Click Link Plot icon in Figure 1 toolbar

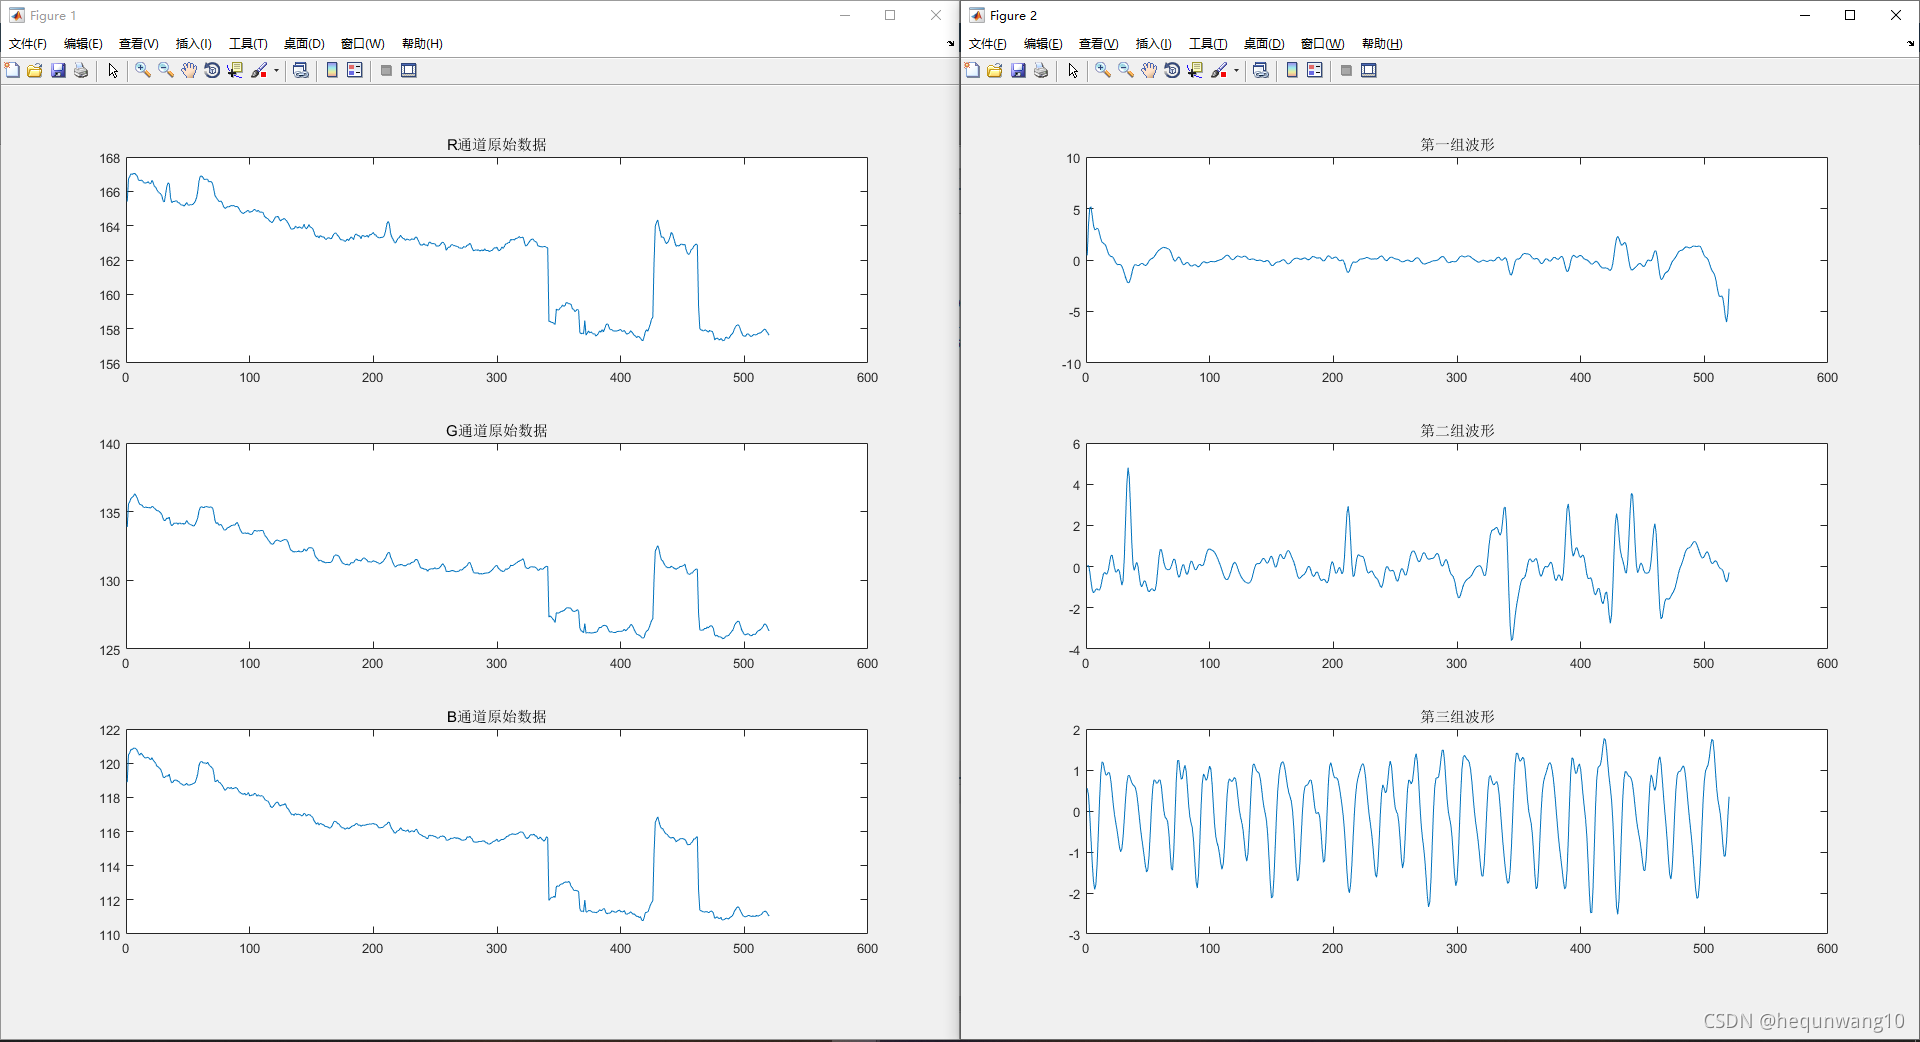[x=301, y=70]
